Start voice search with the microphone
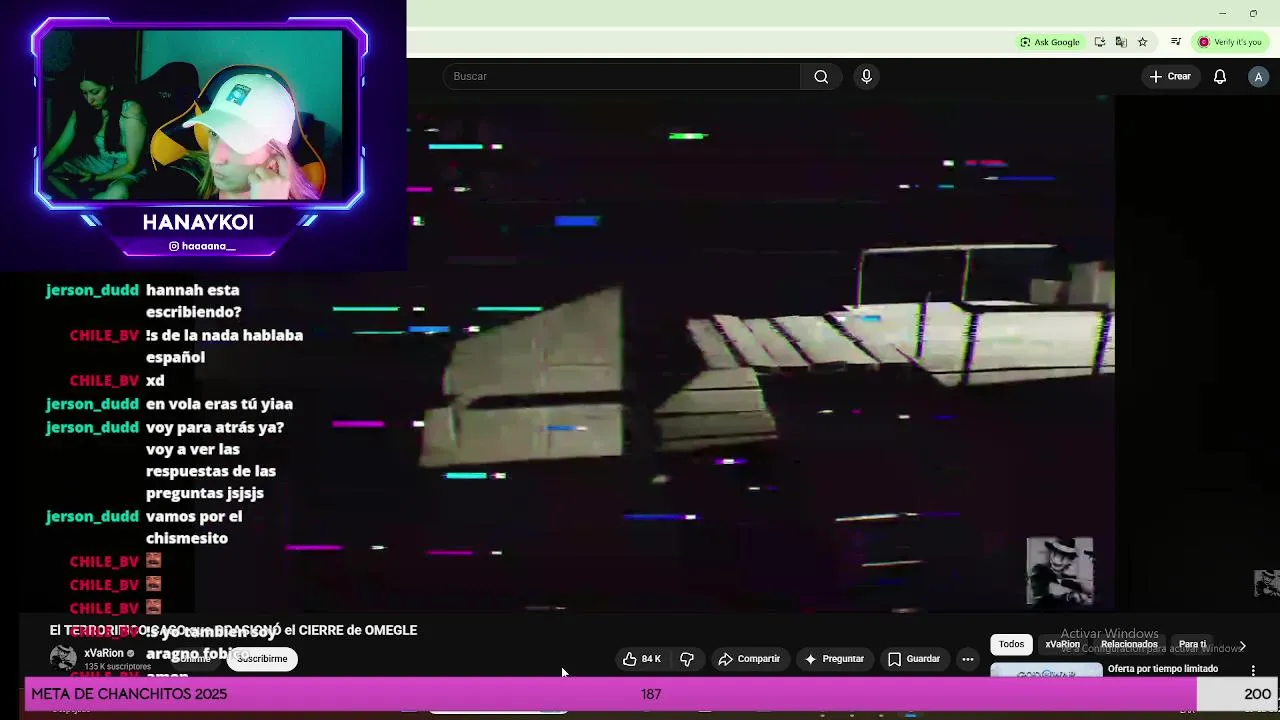The image size is (1280, 720). pyautogui.click(x=866, y=77)
